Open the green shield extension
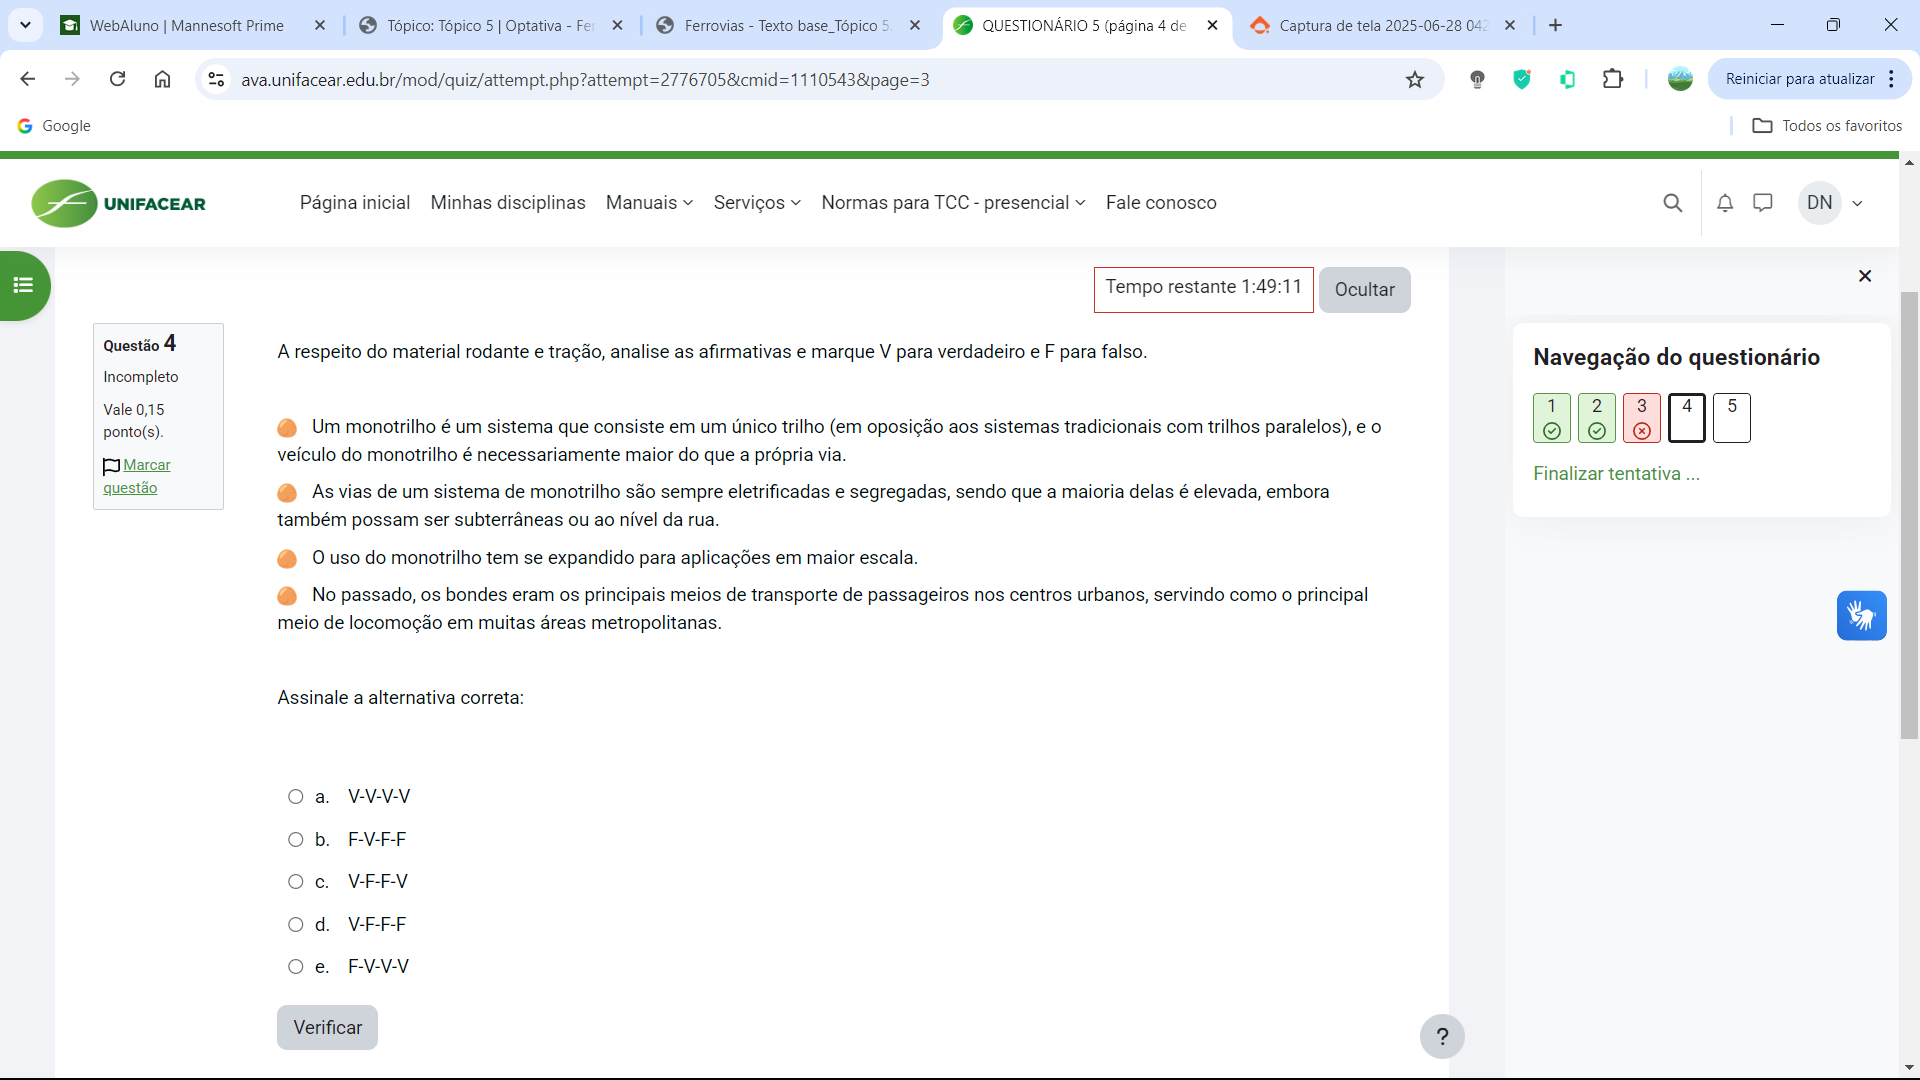 (x=1522, y=79)
